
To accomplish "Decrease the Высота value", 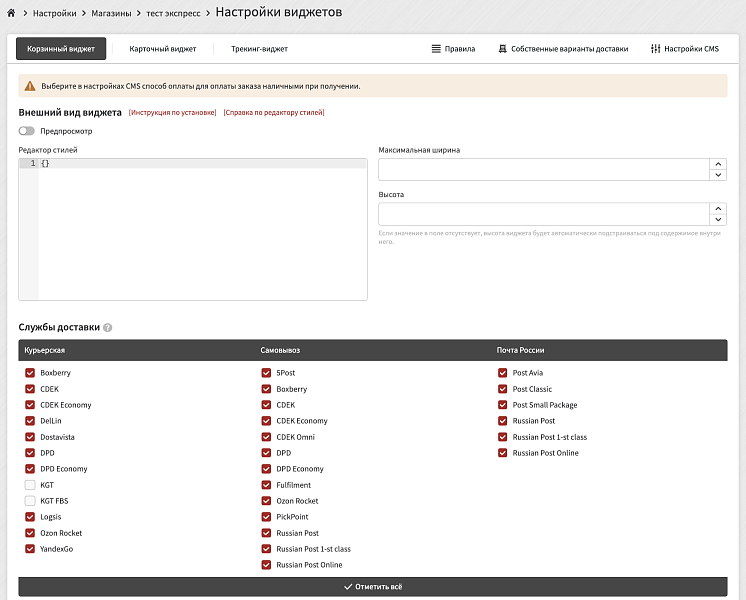I will coord(717,220).
